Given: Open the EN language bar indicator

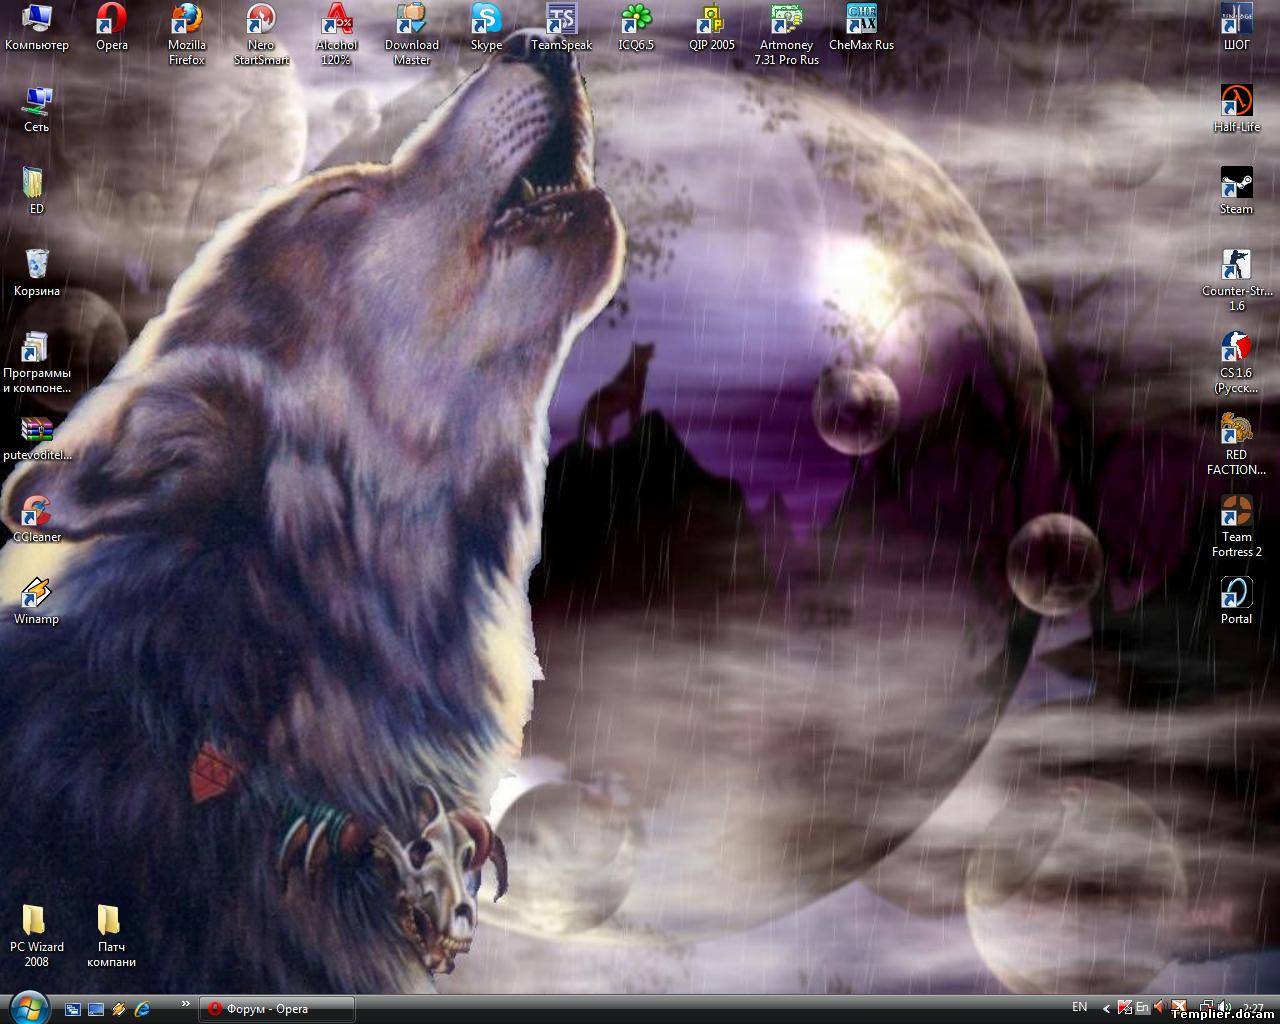Looking at the screenshot, I should click(x=1080, y=1007).
